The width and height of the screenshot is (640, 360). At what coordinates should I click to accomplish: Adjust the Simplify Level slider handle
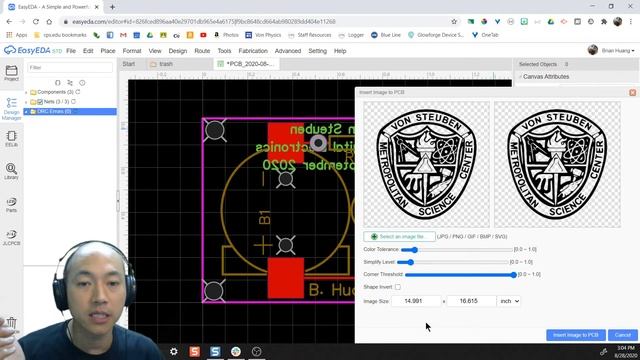coord(411,262)
